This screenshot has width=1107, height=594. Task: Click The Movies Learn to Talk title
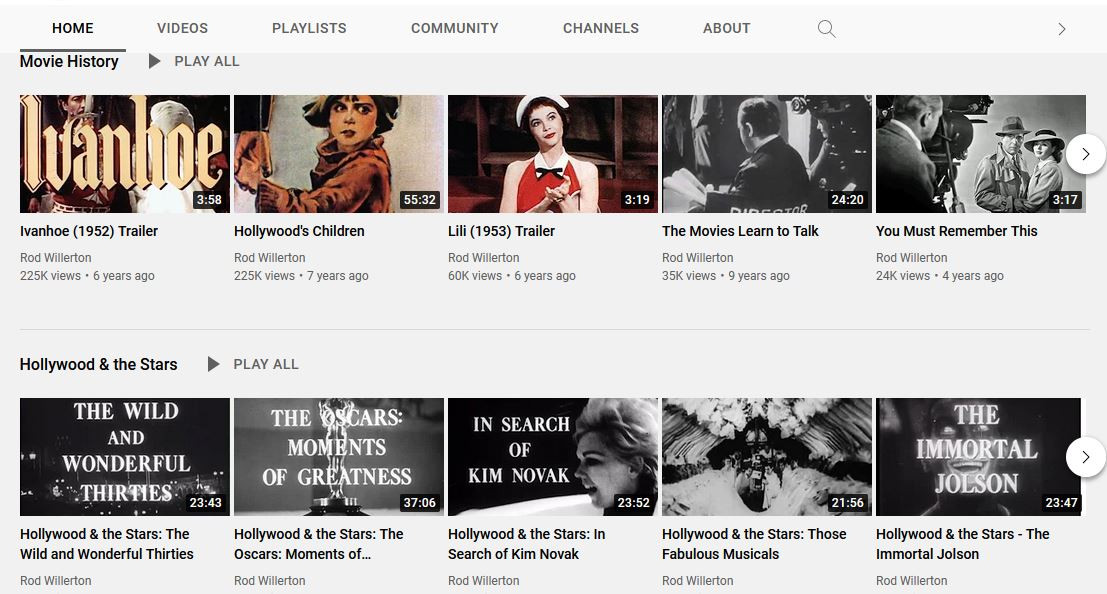740,231
